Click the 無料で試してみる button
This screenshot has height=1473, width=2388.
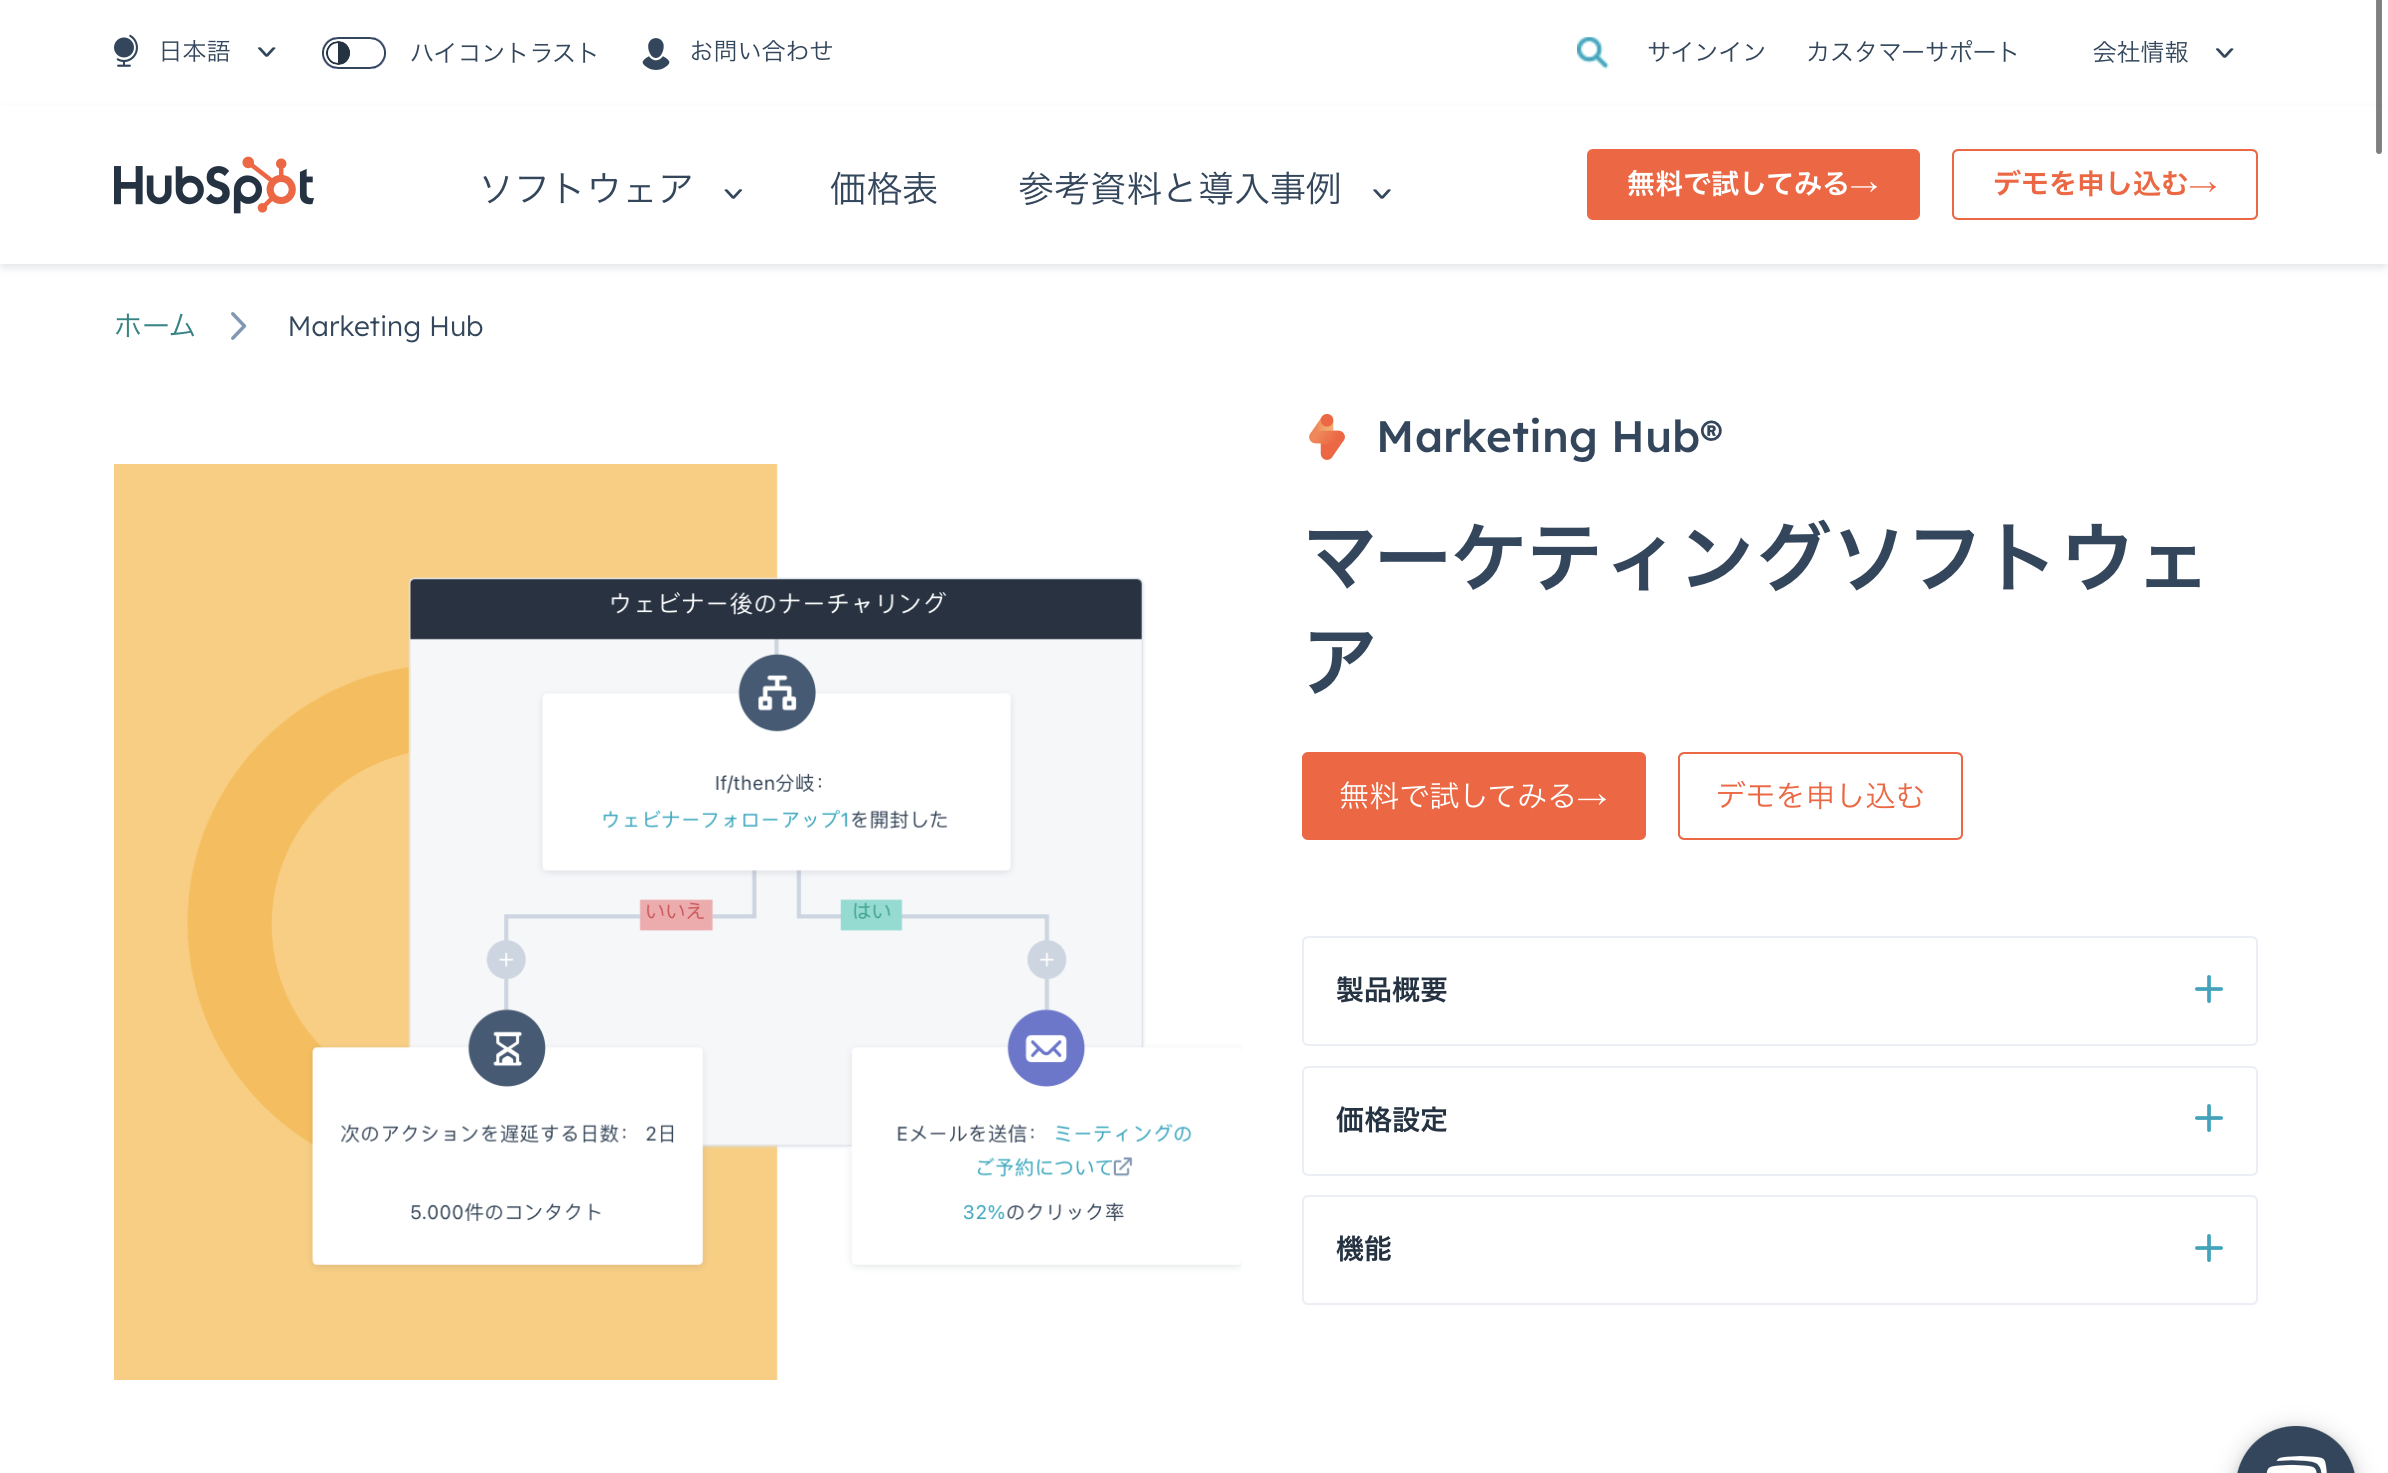tap(1472, 794)
